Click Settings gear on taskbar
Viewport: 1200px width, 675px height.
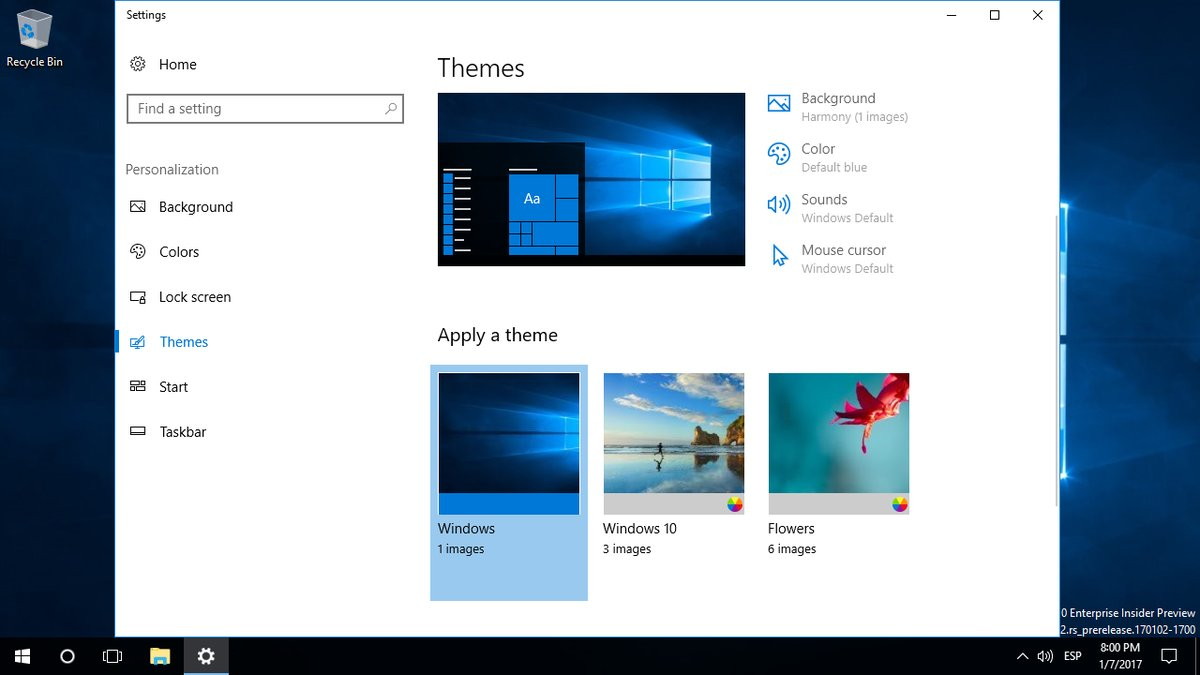coord(206,656)
